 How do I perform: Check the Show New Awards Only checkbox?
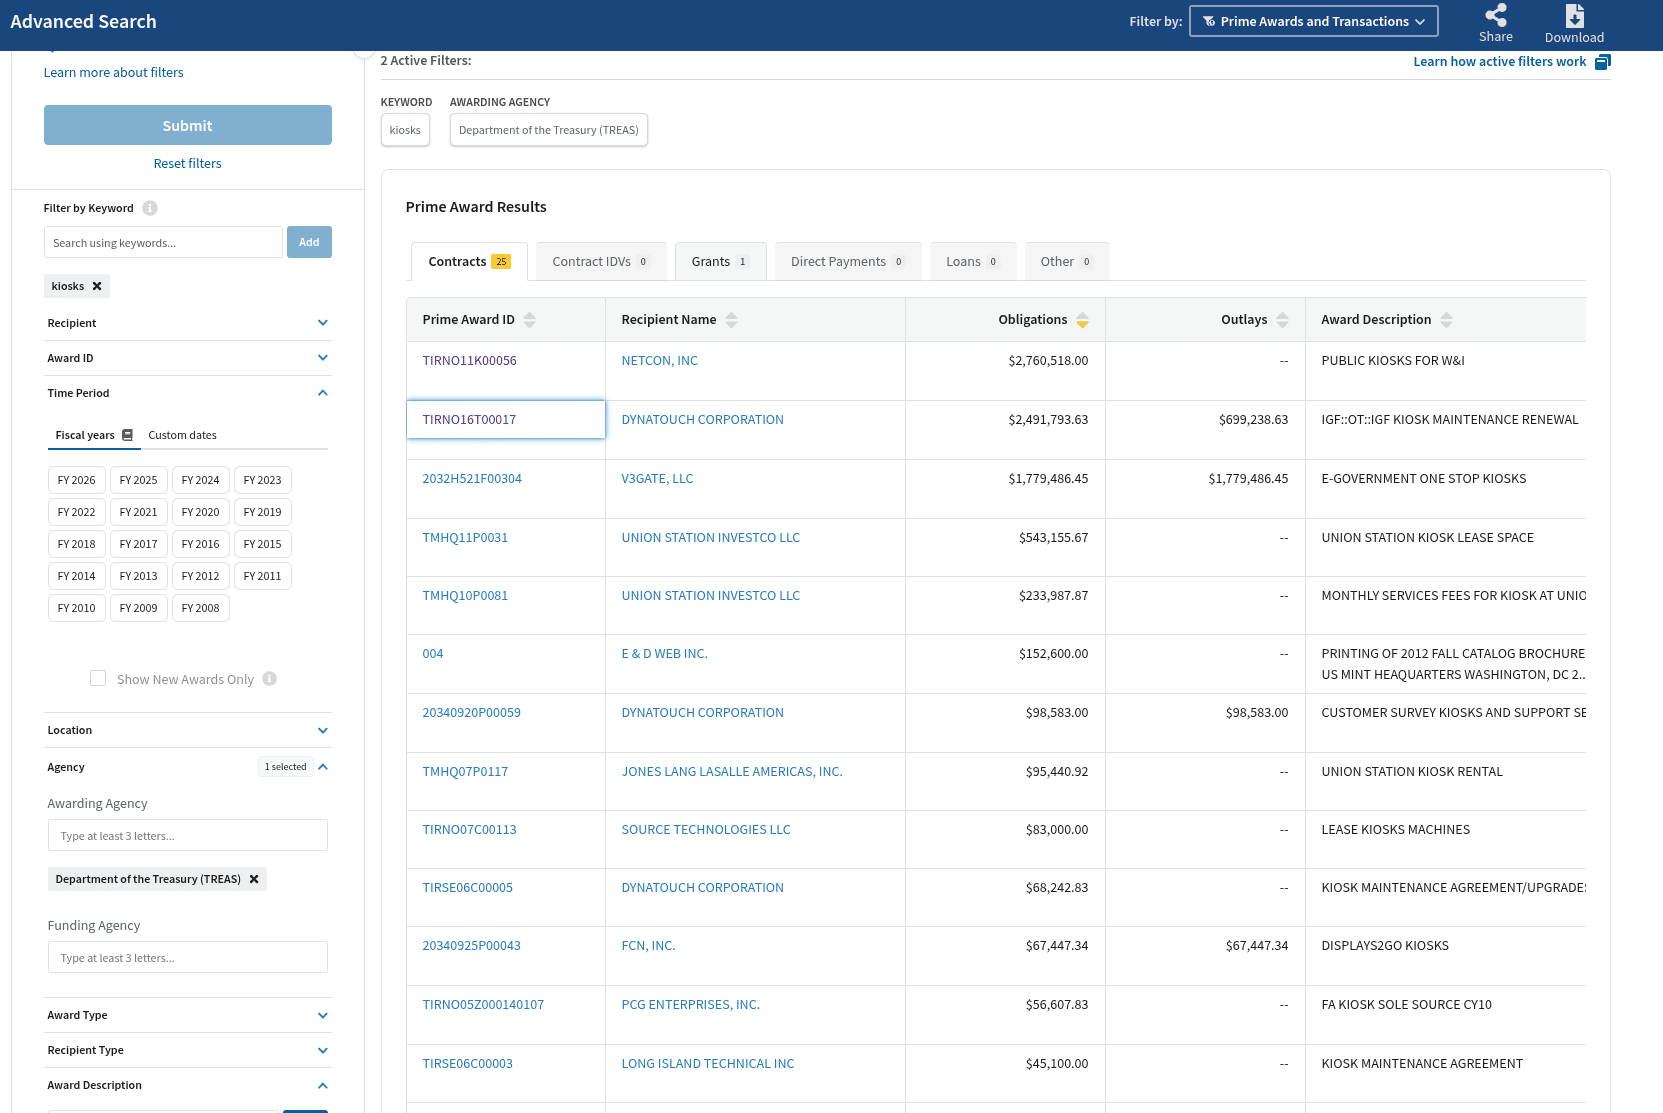click(98, 678)
